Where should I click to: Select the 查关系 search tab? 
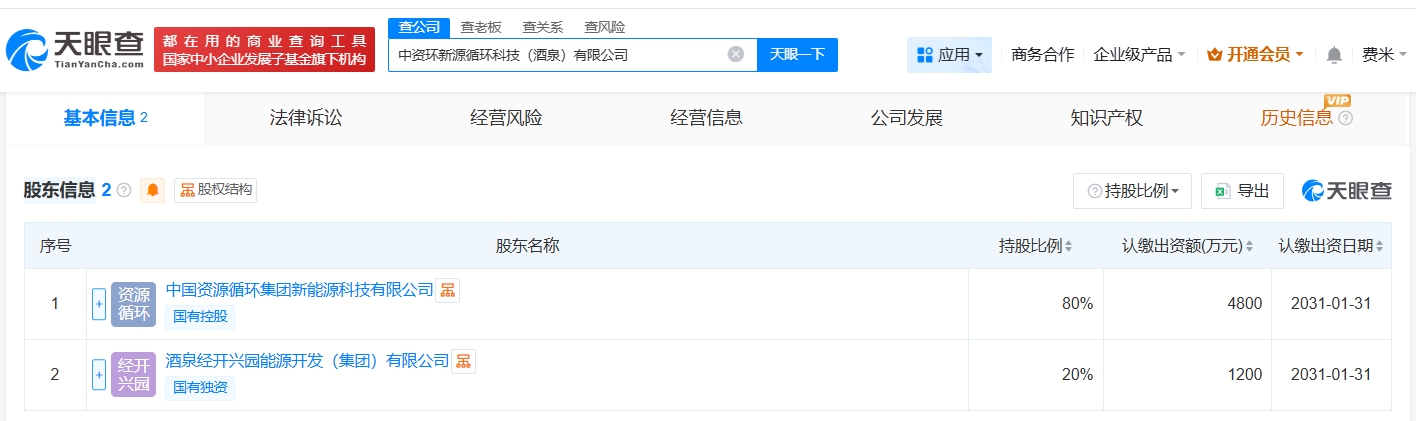[x=543, y=27]
